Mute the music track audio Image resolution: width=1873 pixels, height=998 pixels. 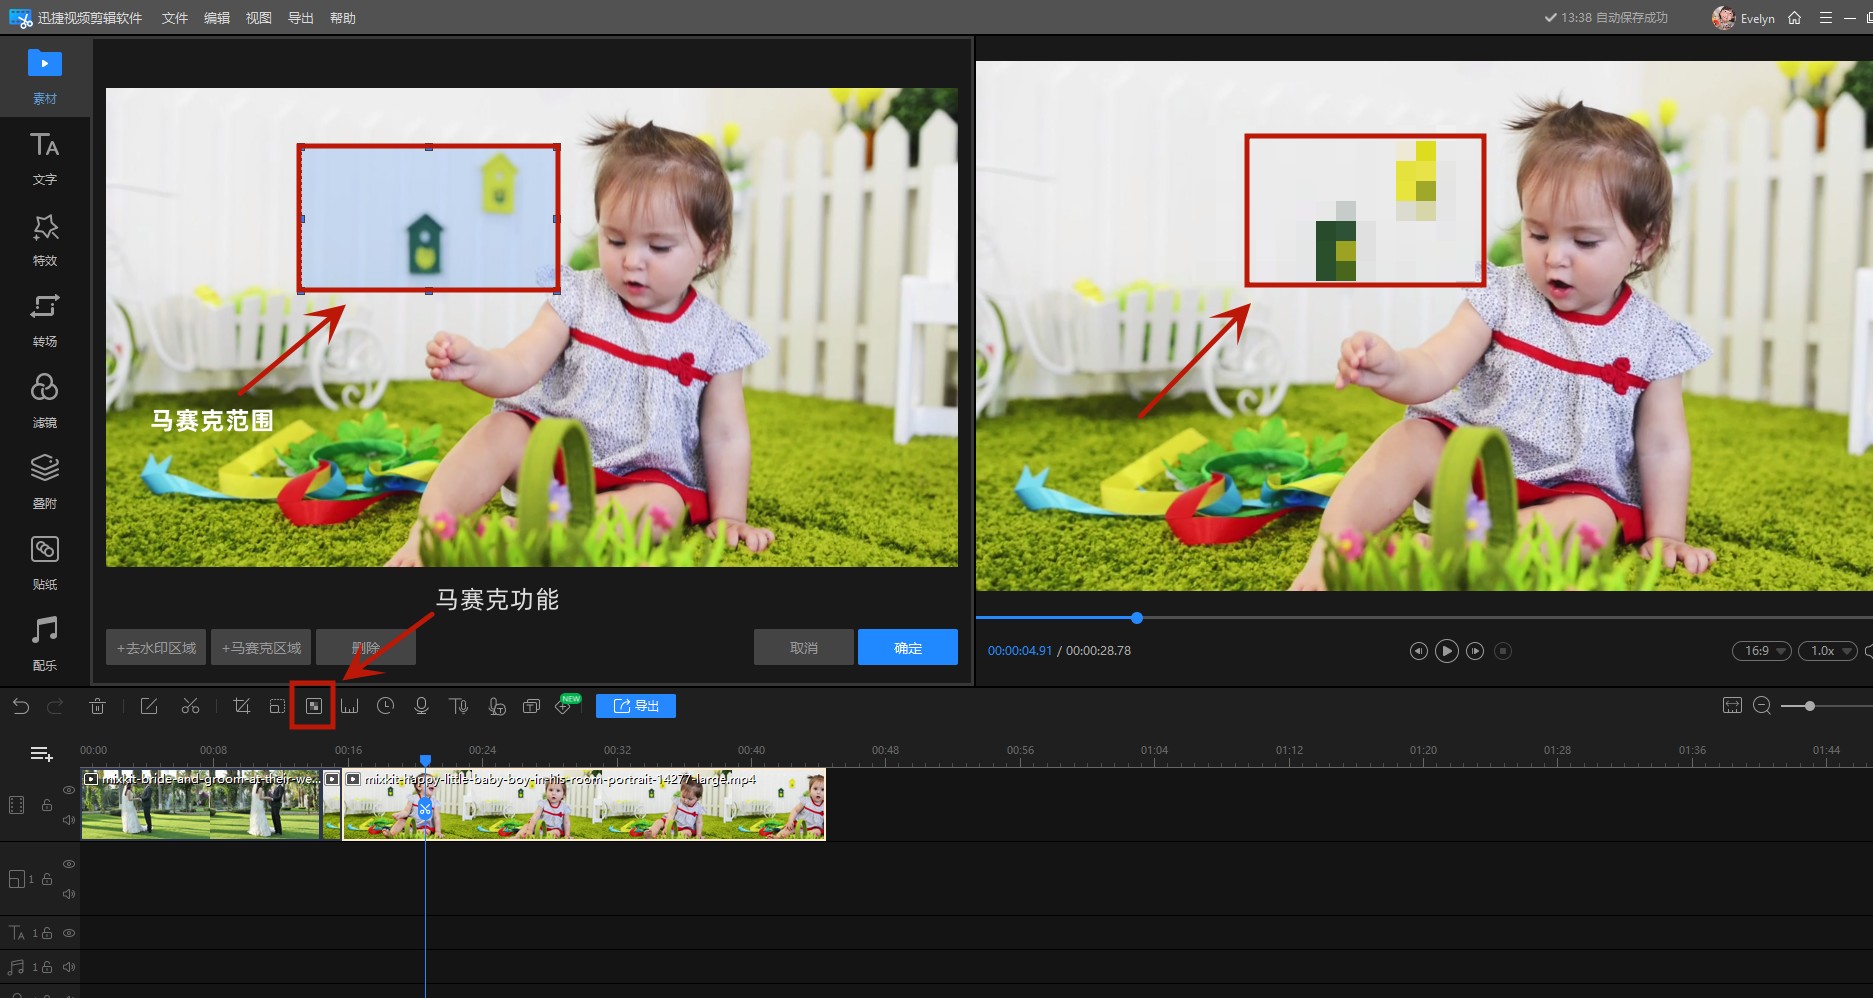point(69,967)
